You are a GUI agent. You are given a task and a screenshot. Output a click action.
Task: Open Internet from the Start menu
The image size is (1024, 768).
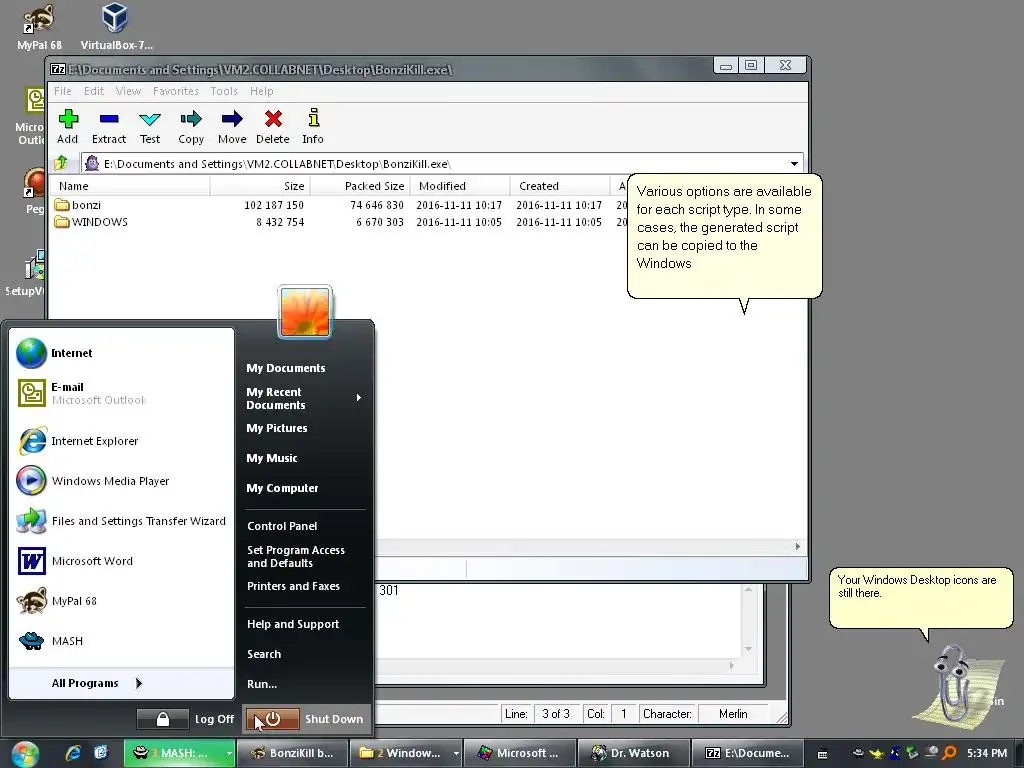[121, 353]
